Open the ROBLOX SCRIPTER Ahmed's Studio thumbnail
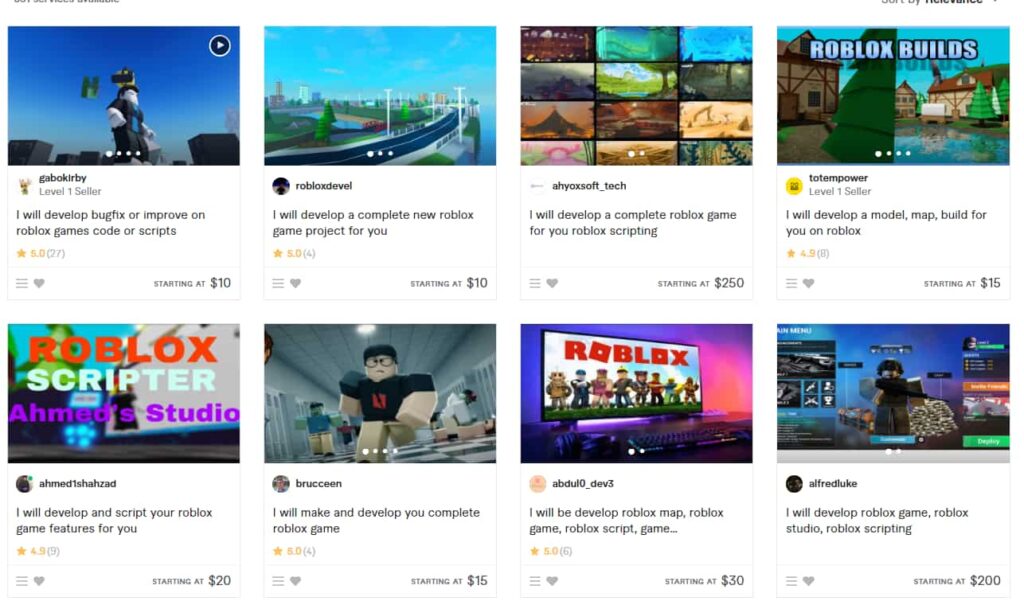 123,393
